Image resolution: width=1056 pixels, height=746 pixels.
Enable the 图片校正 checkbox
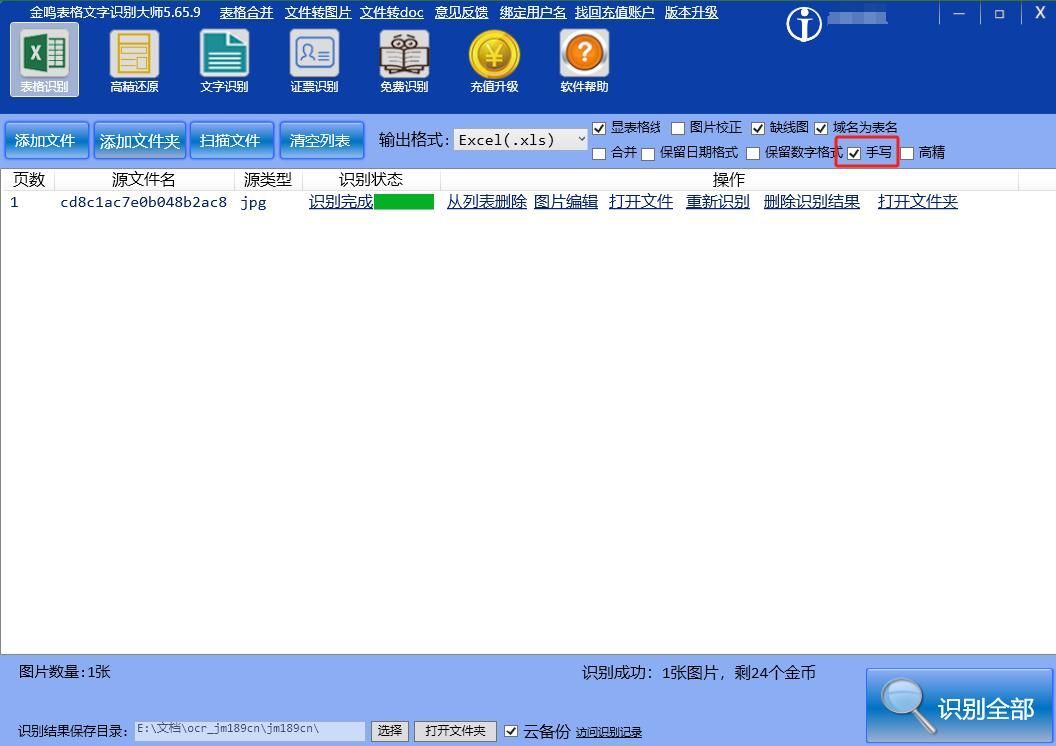[678, 128]
